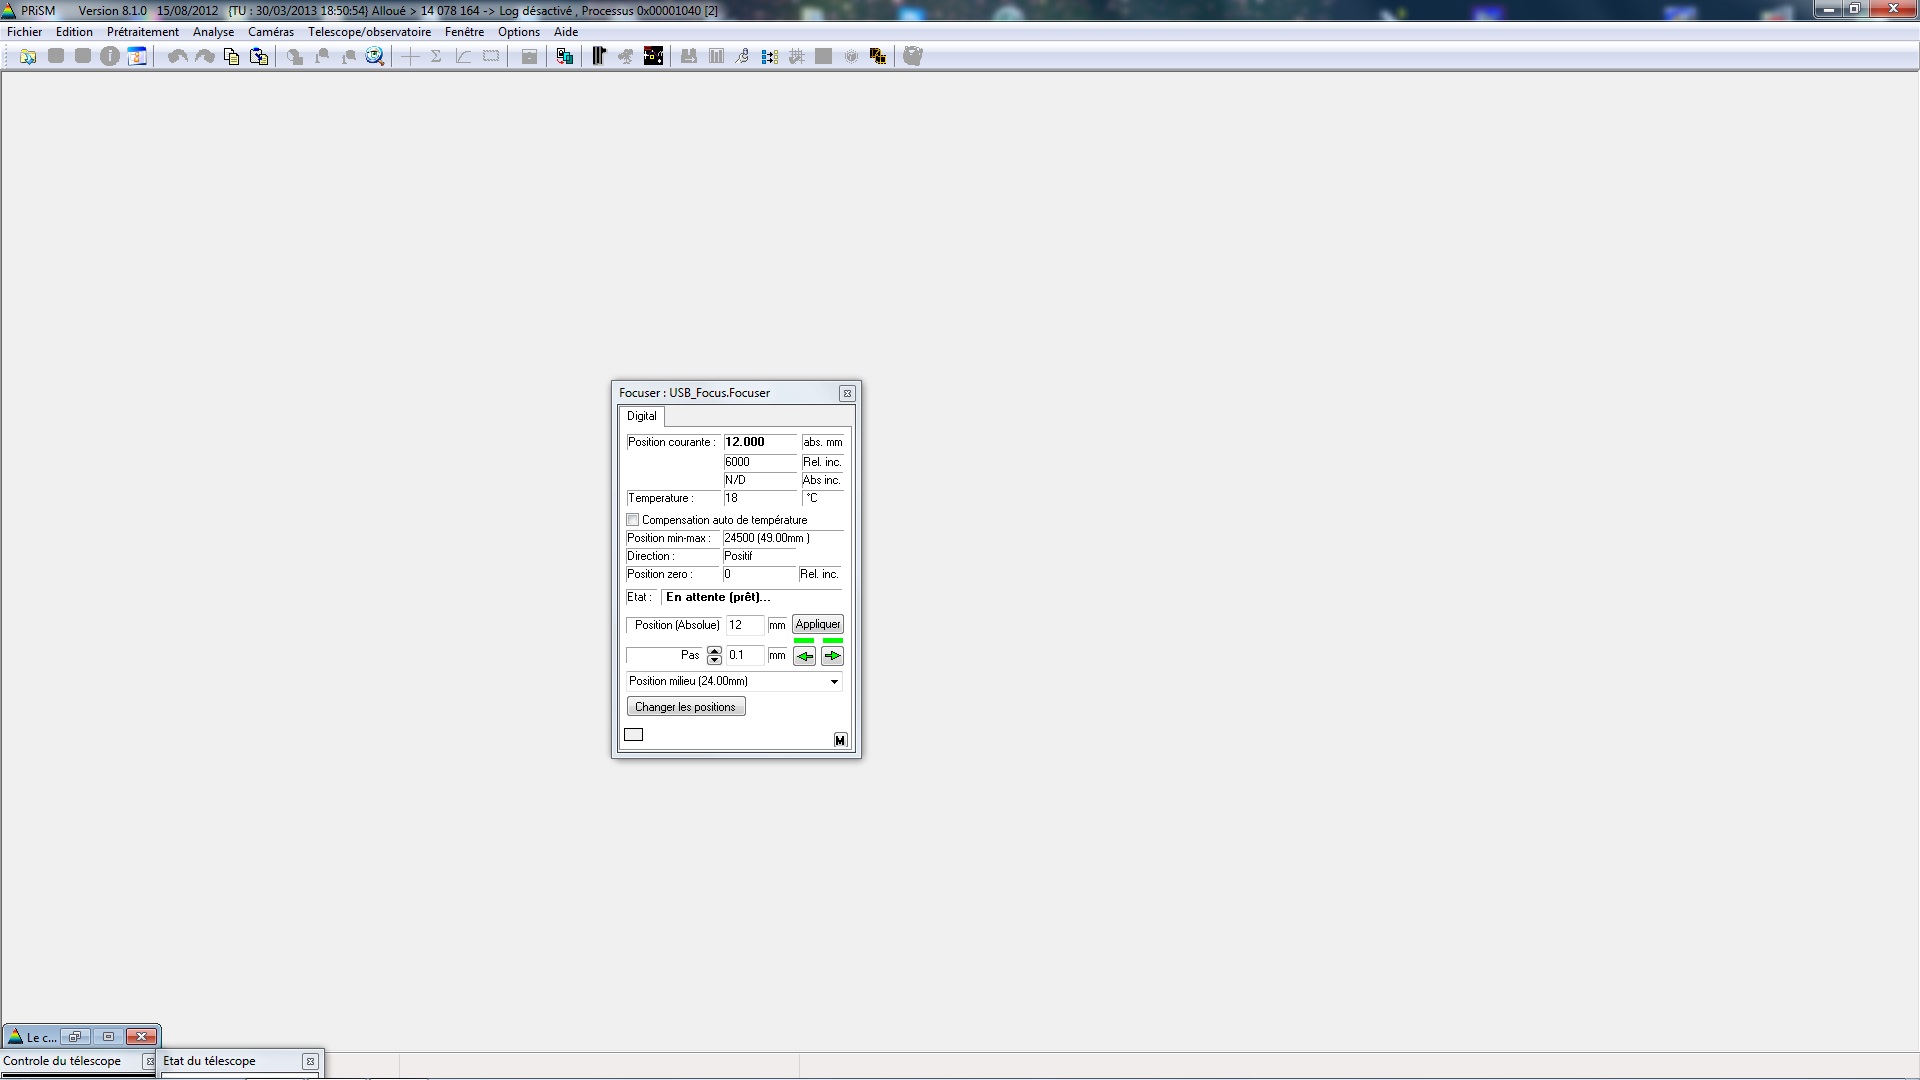Move focuser inward with green left arrow

tap(804, 656)
